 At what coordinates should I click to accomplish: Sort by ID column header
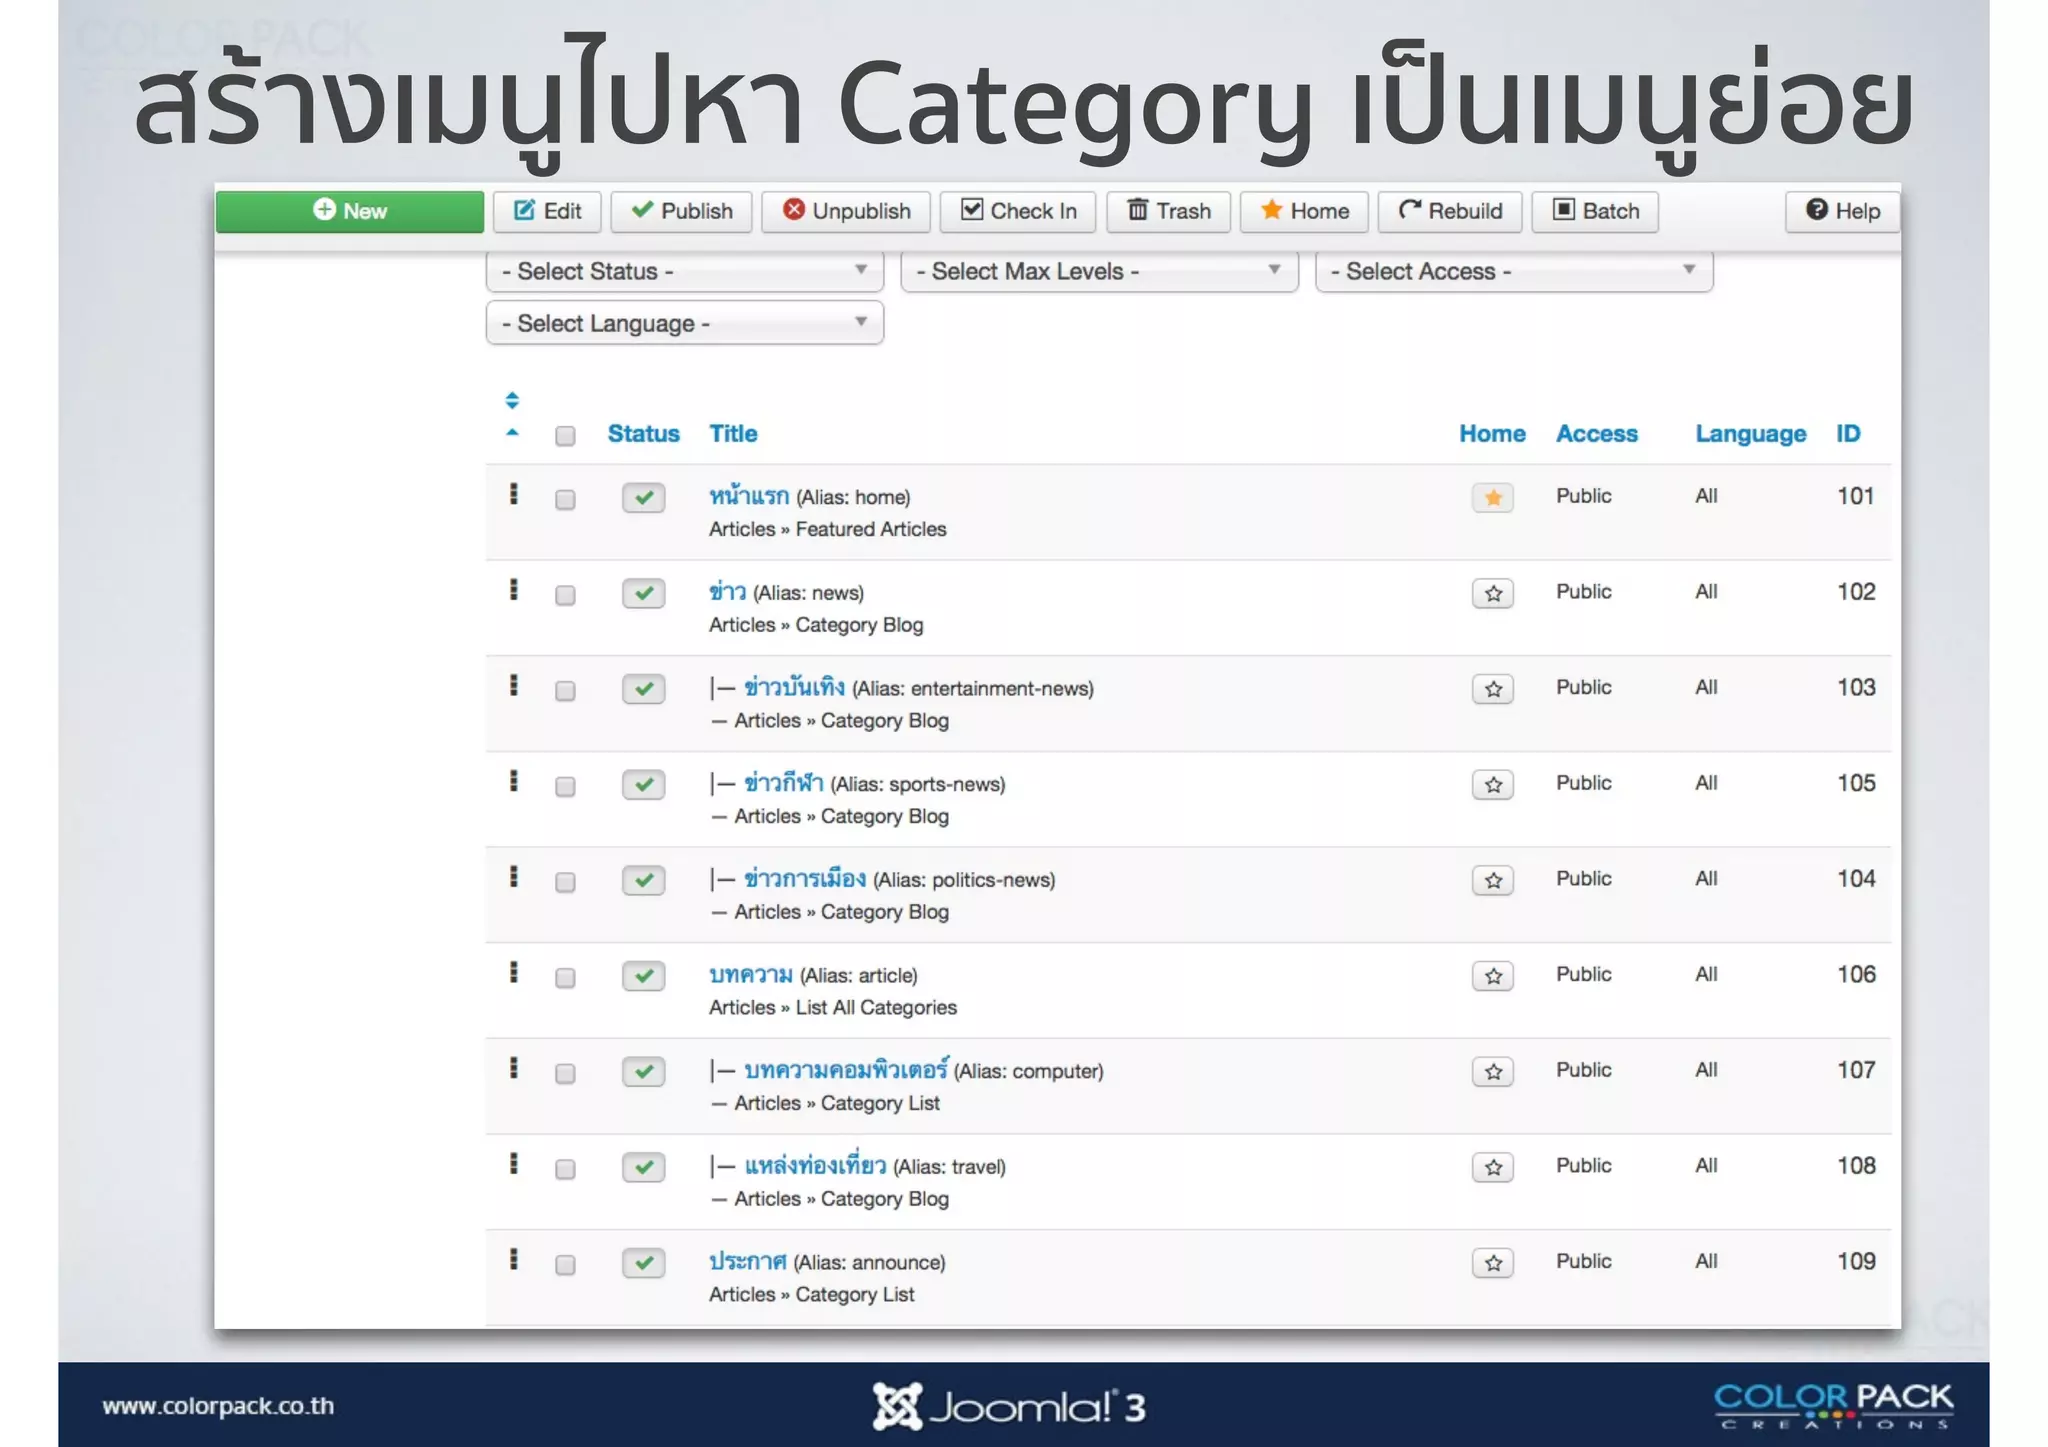tap(1848, 434)
